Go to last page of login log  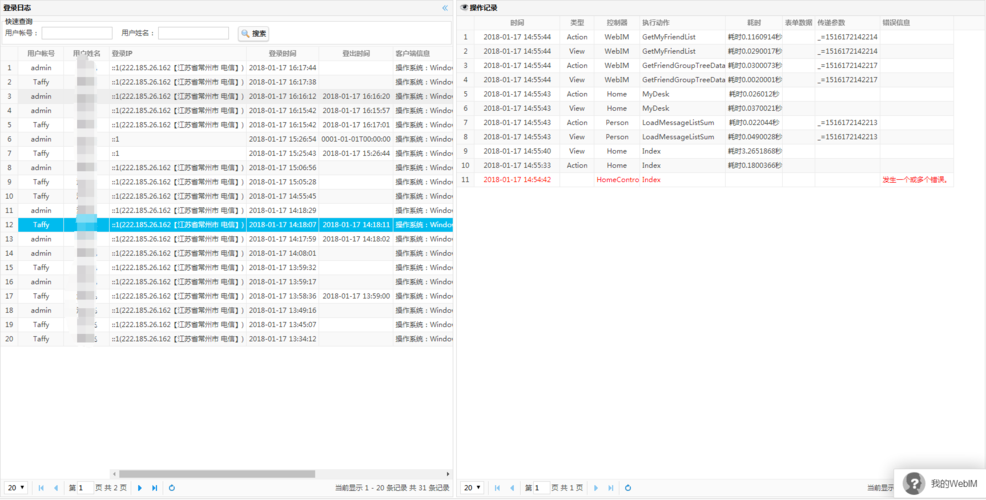155,487
